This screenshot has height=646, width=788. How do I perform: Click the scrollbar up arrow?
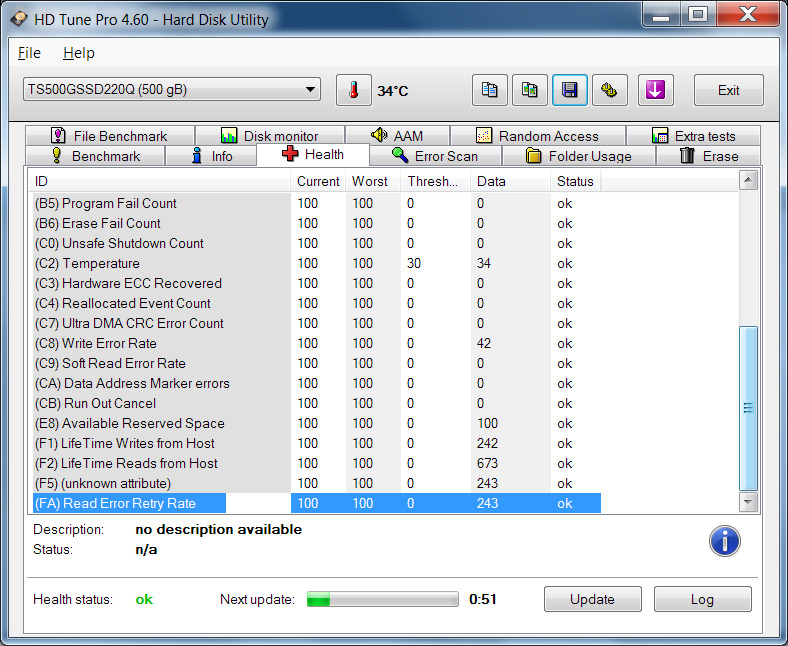[748, 180]
